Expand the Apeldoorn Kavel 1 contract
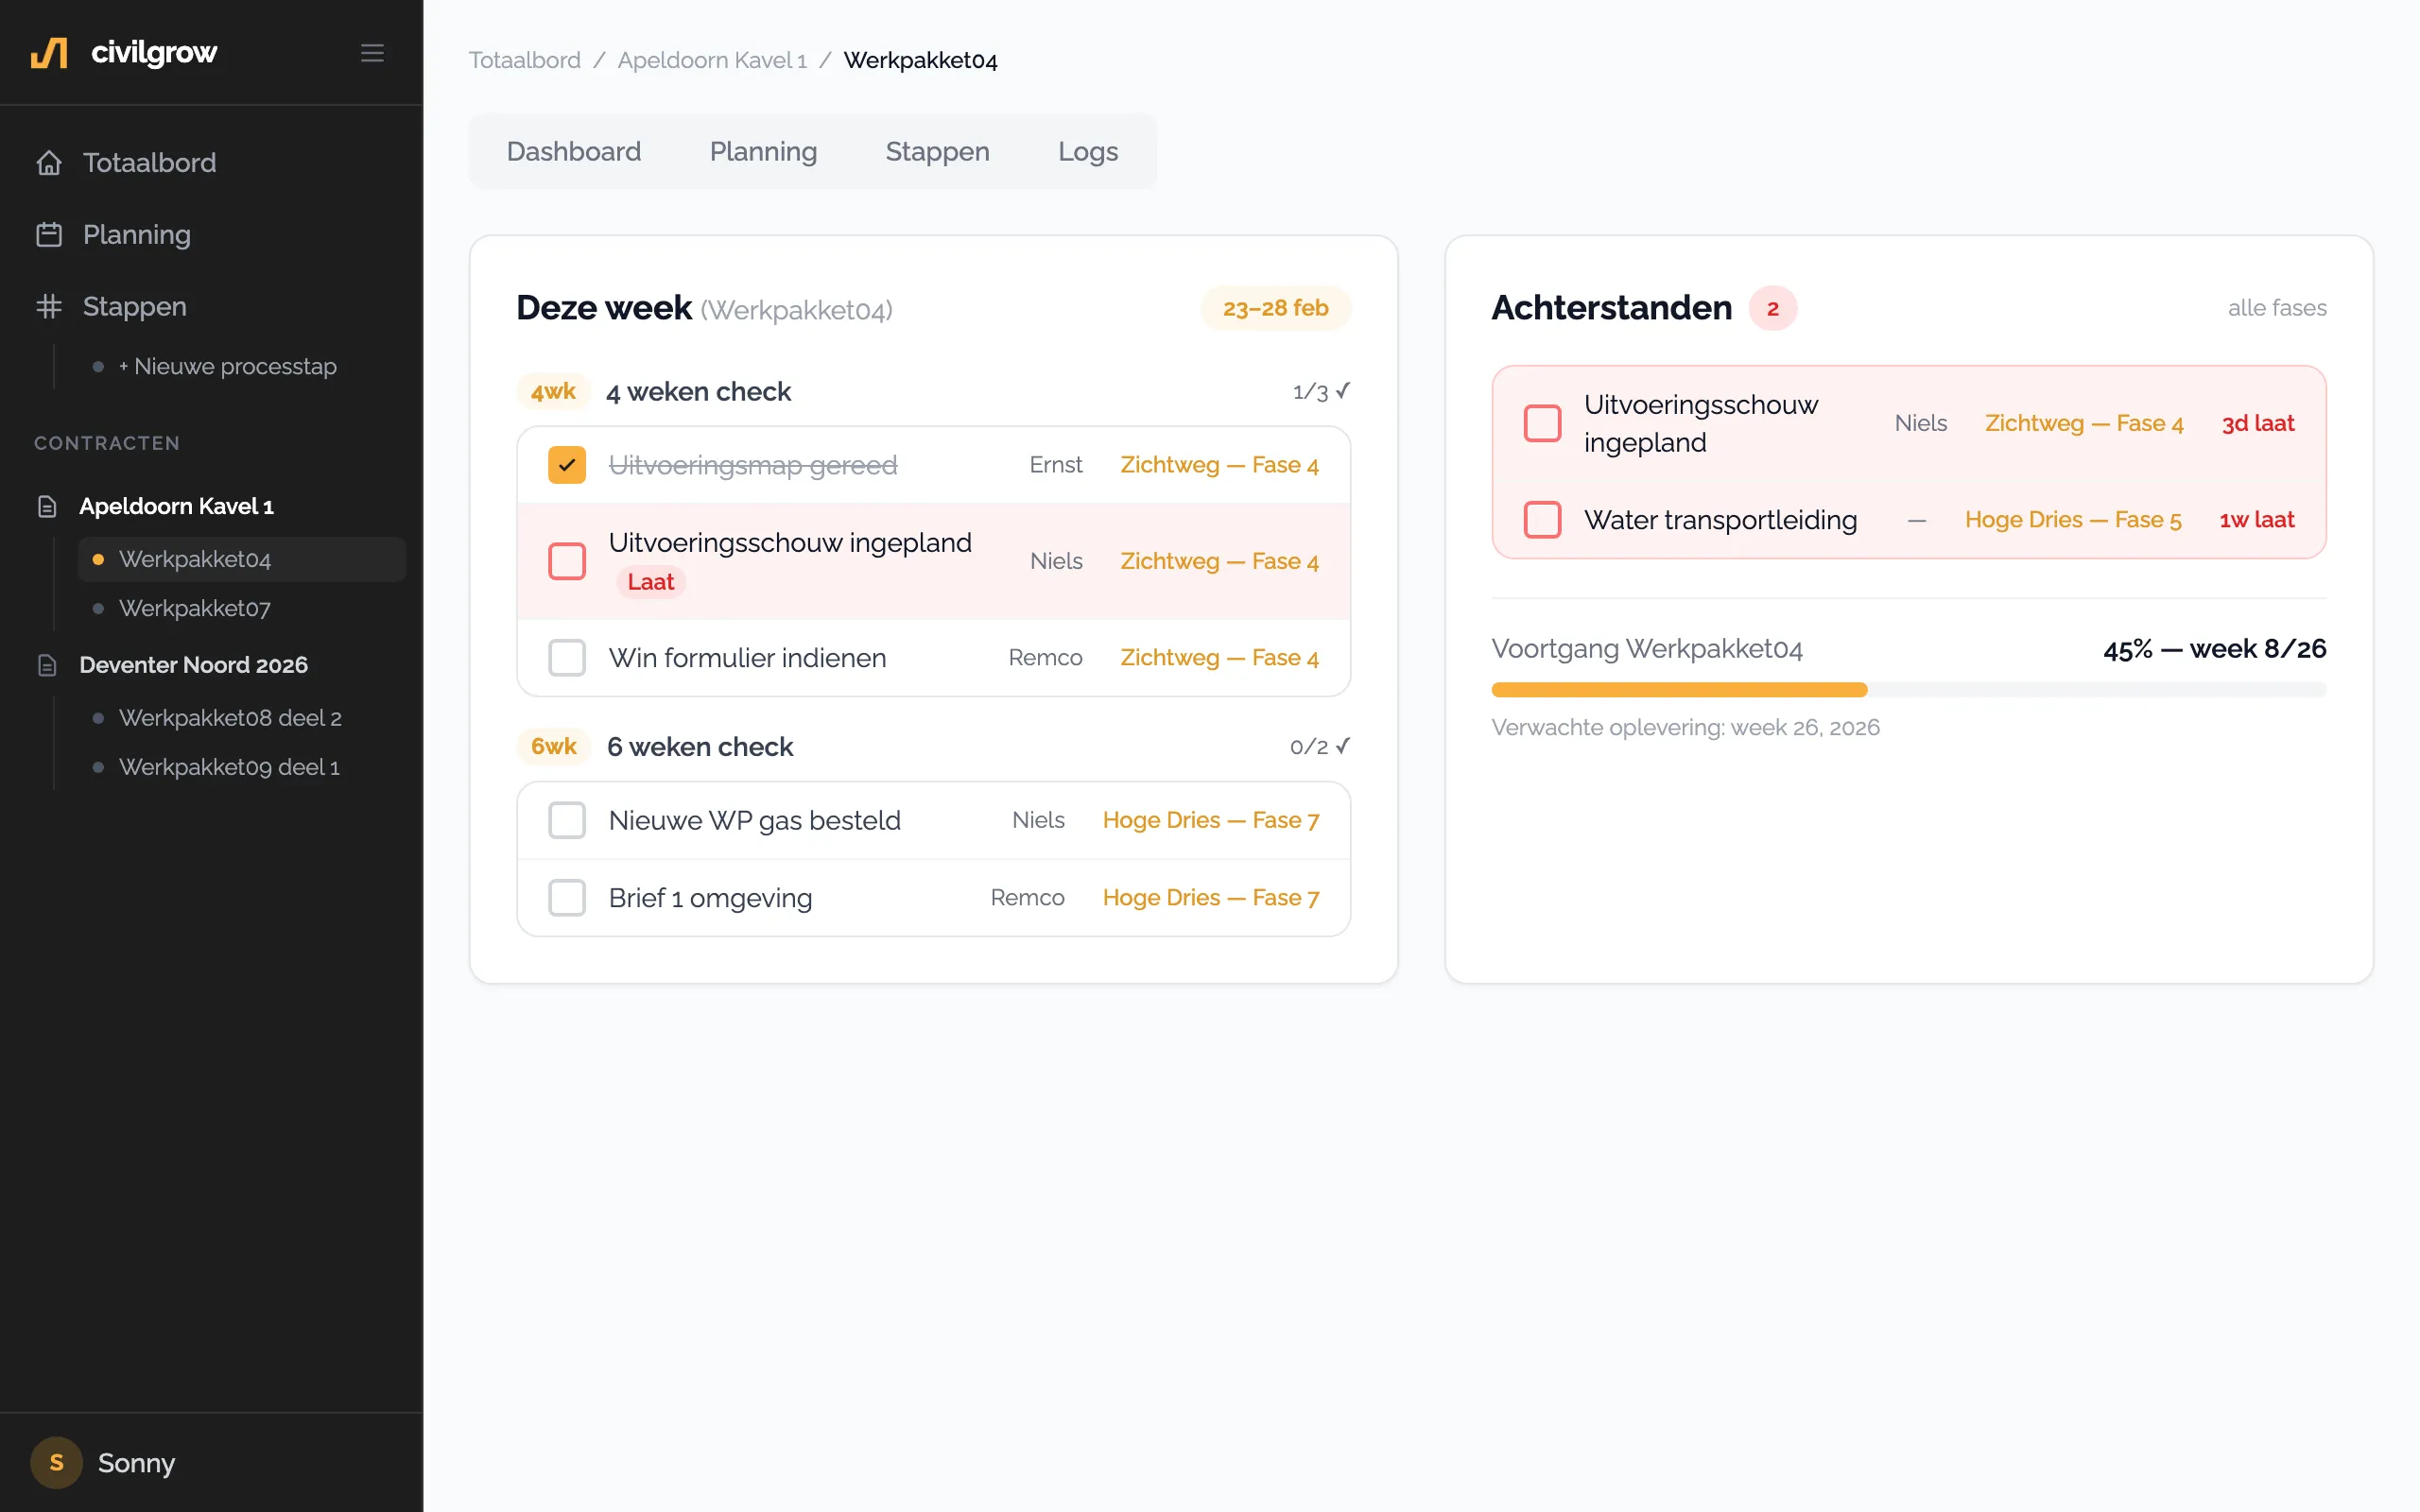The height and width of the screenshot is (1512, 2420). tap(176, 506)
